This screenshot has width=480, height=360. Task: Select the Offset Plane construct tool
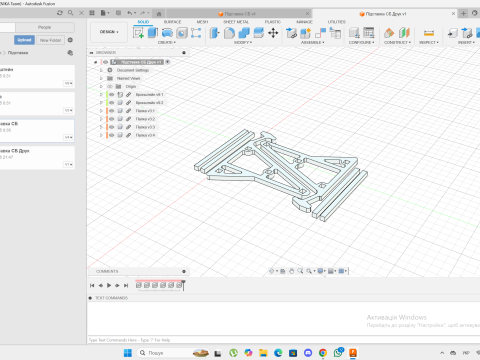389,33
